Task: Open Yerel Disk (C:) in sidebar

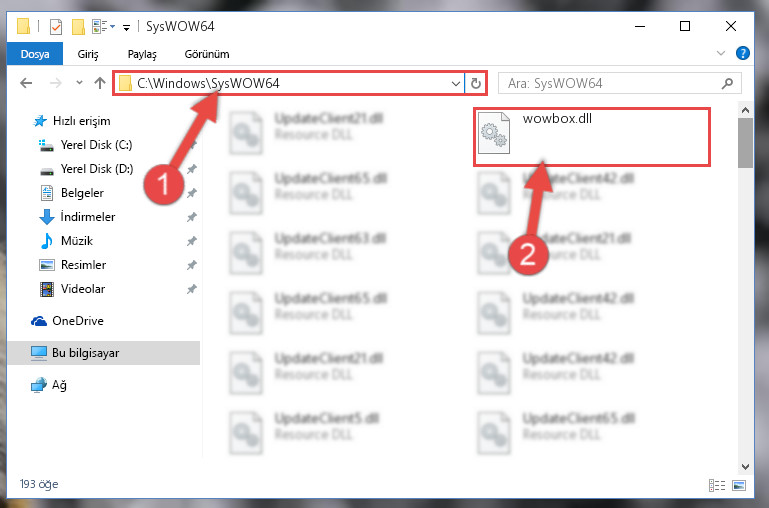Action: click(x=96, y=145)
